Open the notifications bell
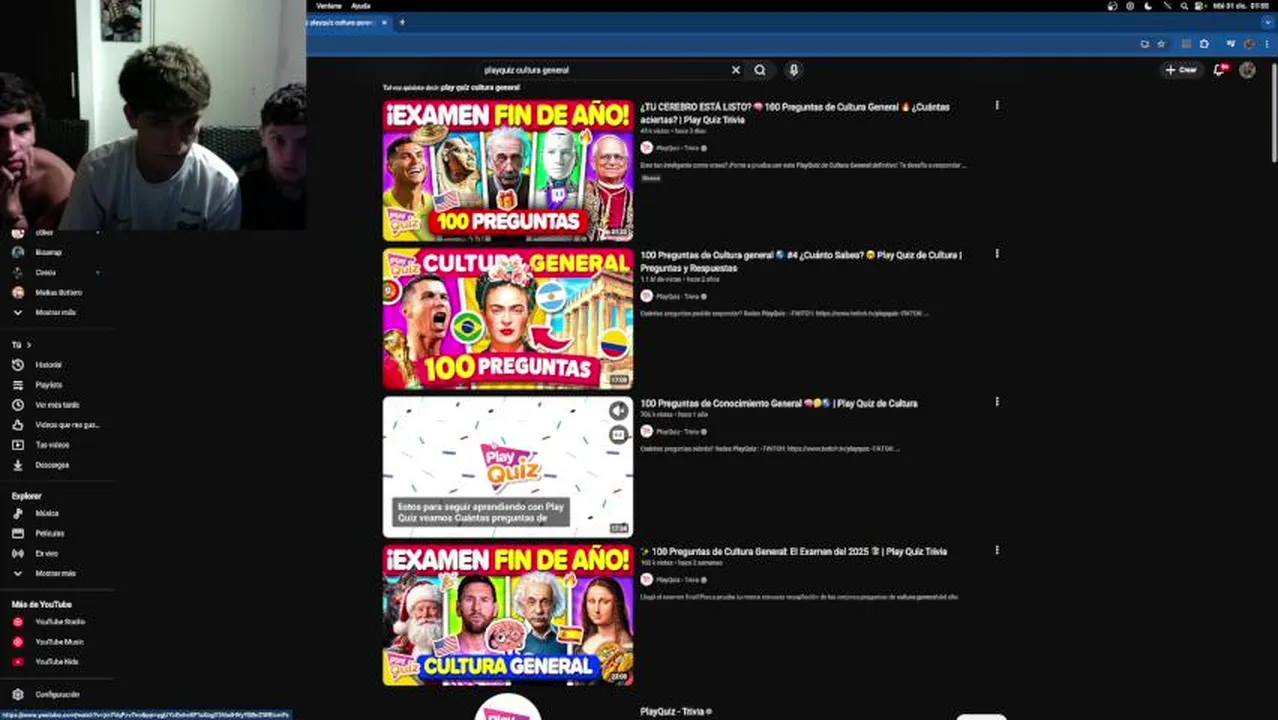 pos(1219,70)
